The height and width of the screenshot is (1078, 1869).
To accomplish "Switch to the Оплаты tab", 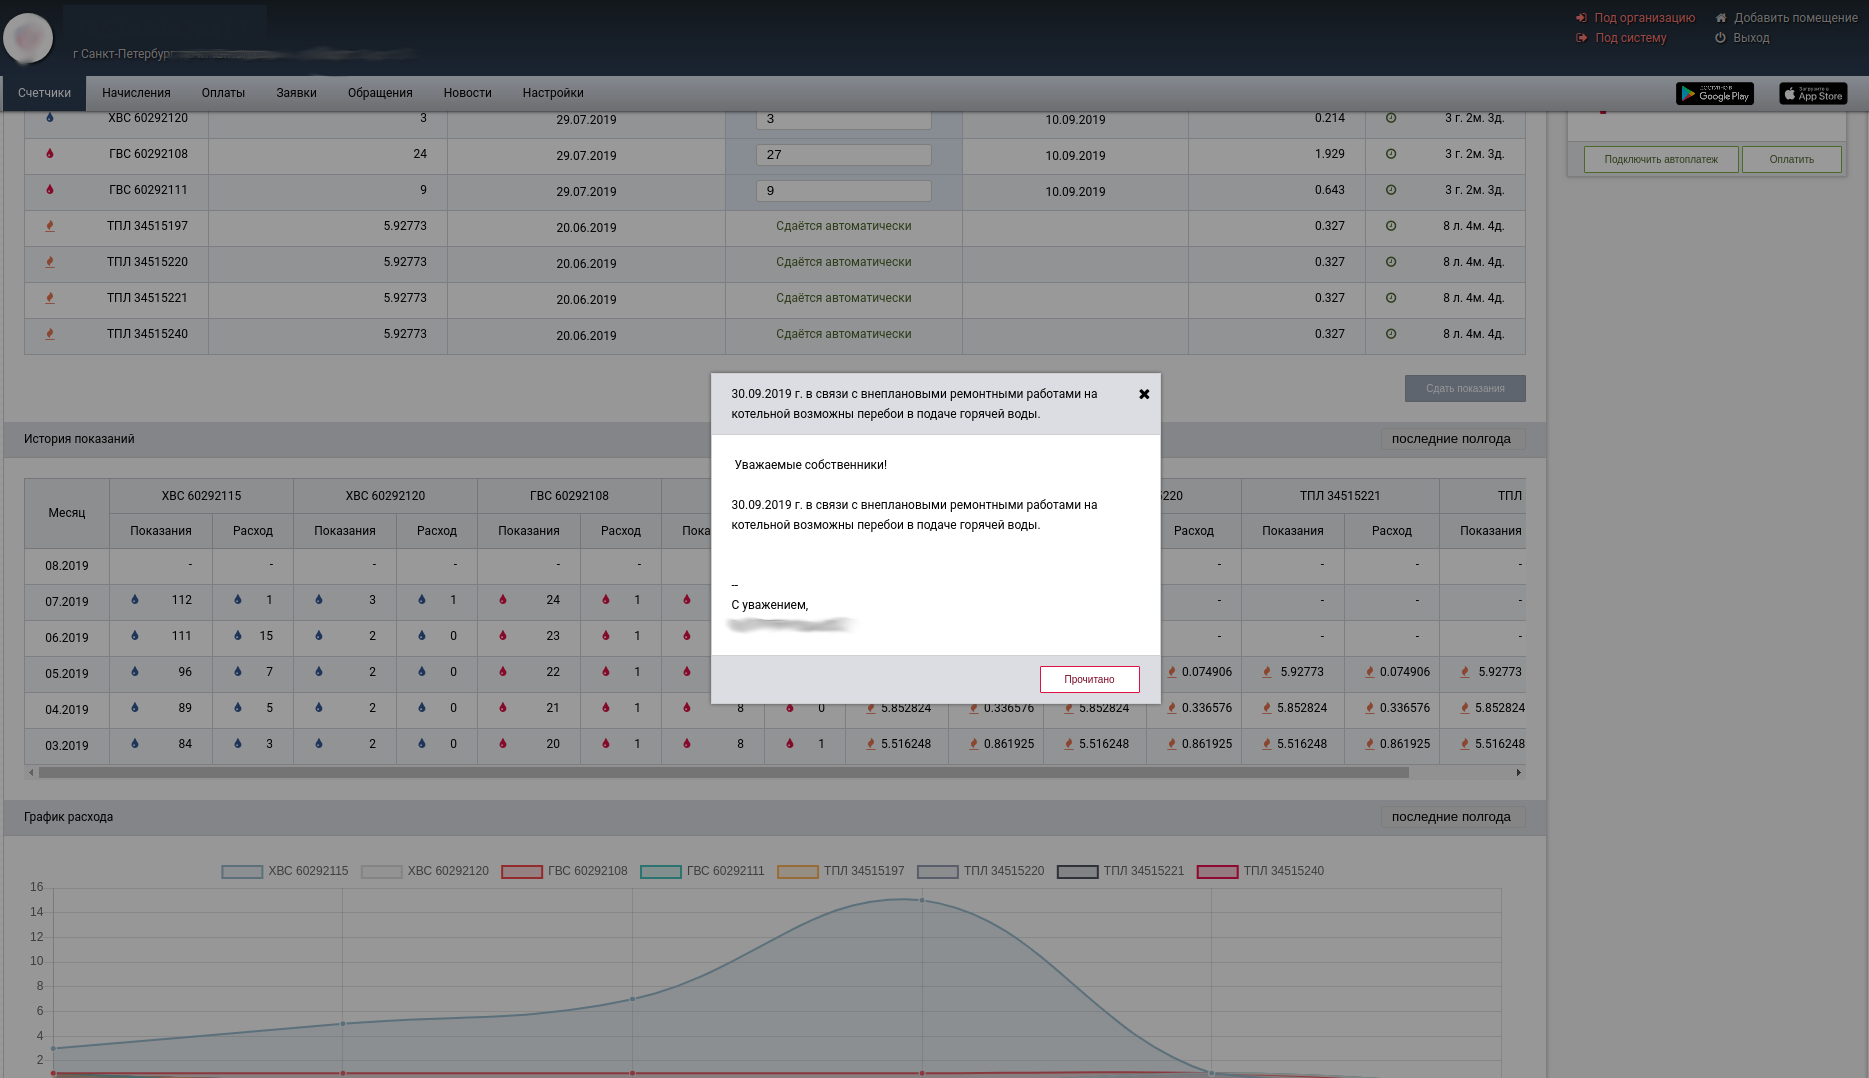I will pyautogui.click(x=223, y=93).
